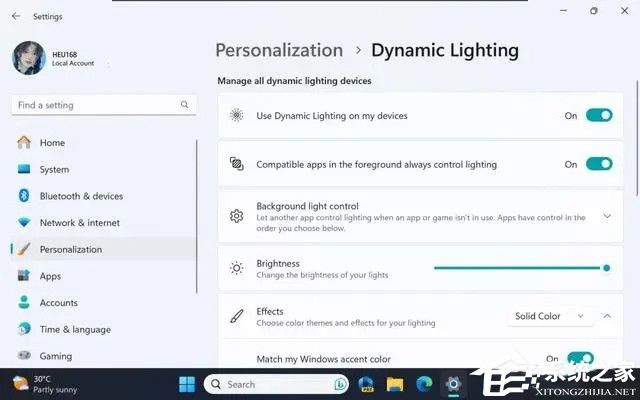
Task: Open Apps settings in the sidebar
Action: tap(104, 276)
